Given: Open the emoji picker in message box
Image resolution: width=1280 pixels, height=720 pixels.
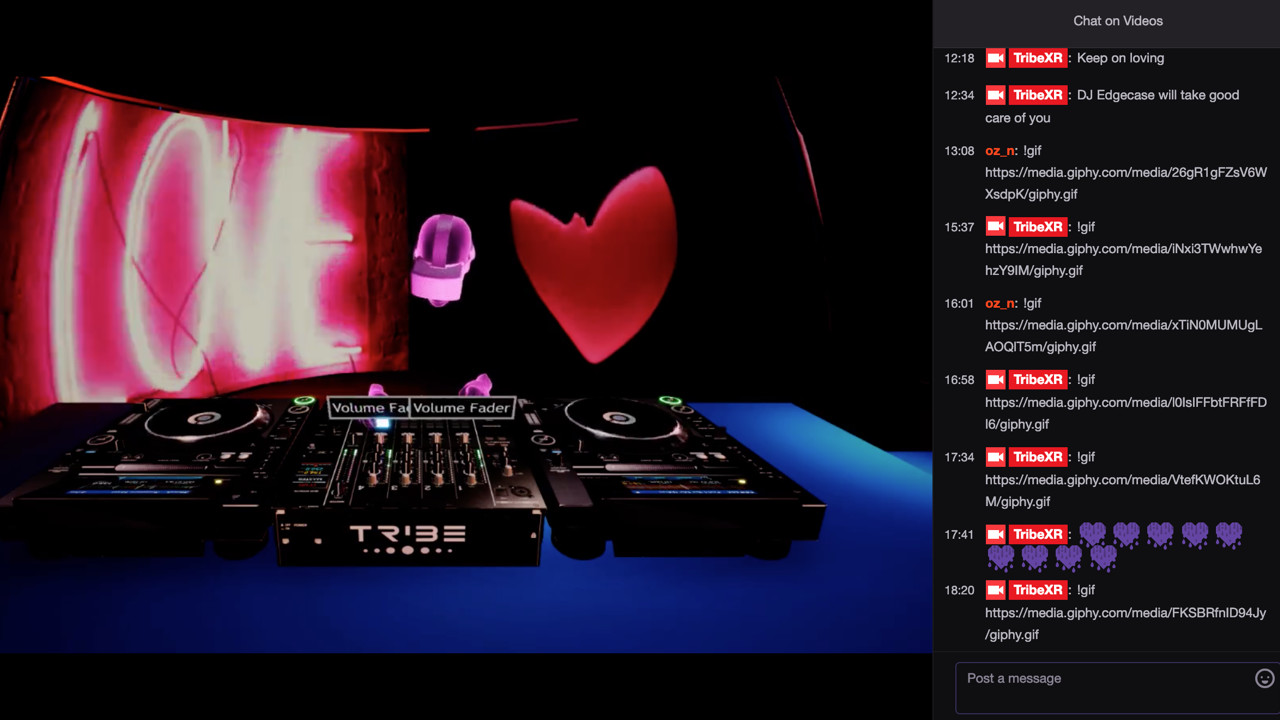Looking at the screenshot, I should (1264, 679).
